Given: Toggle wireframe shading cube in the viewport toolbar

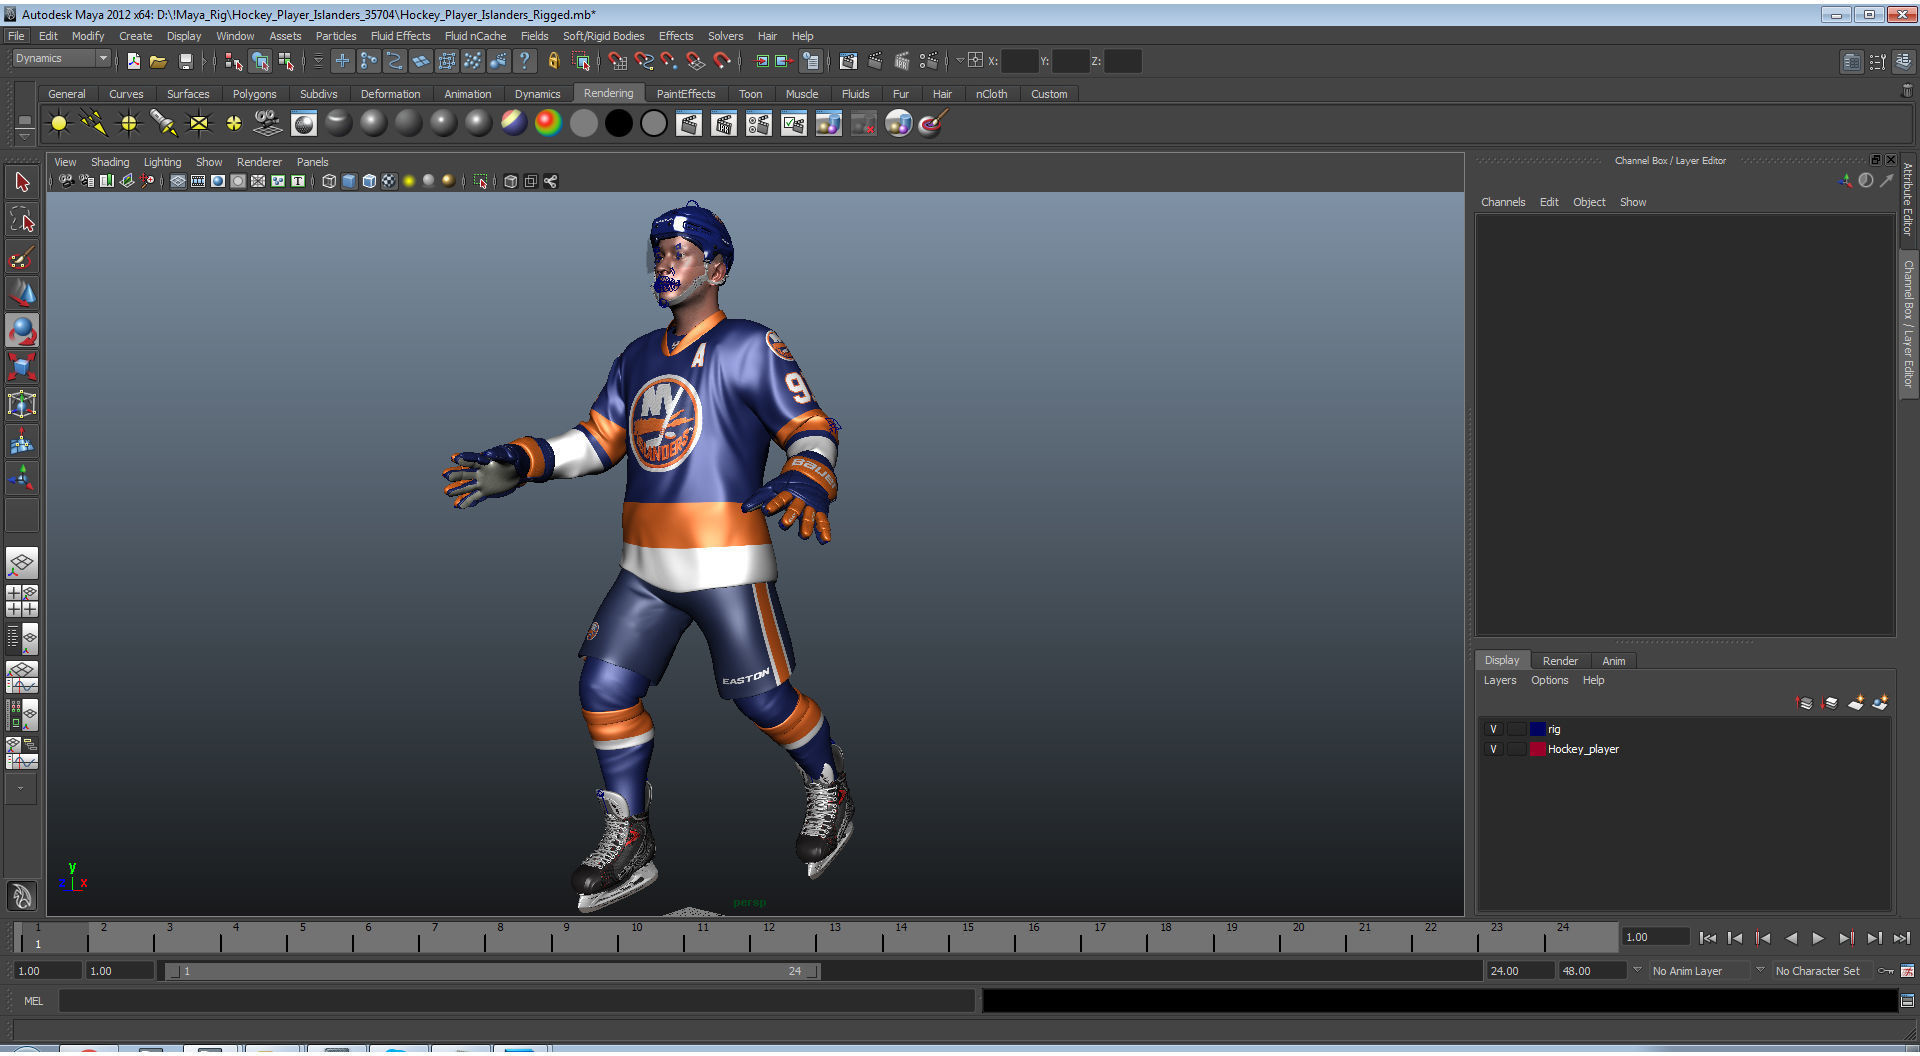Looking at the screenshot, I should point(329,181).
